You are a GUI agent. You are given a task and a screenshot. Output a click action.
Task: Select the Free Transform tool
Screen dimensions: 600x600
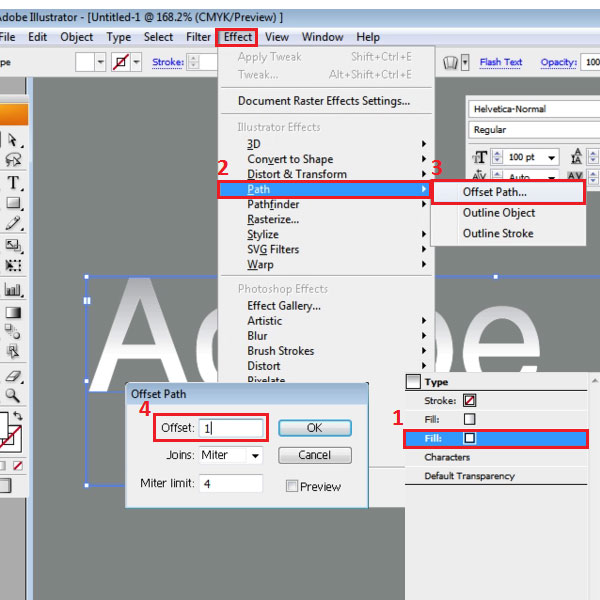[13, 265]
